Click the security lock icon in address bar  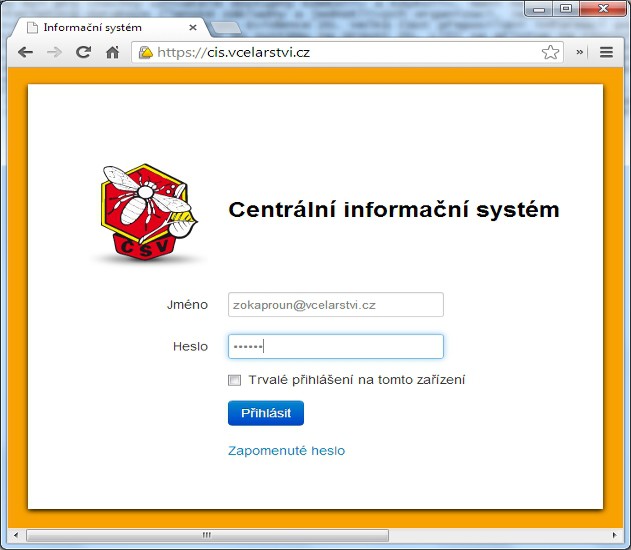click(145, 52)
